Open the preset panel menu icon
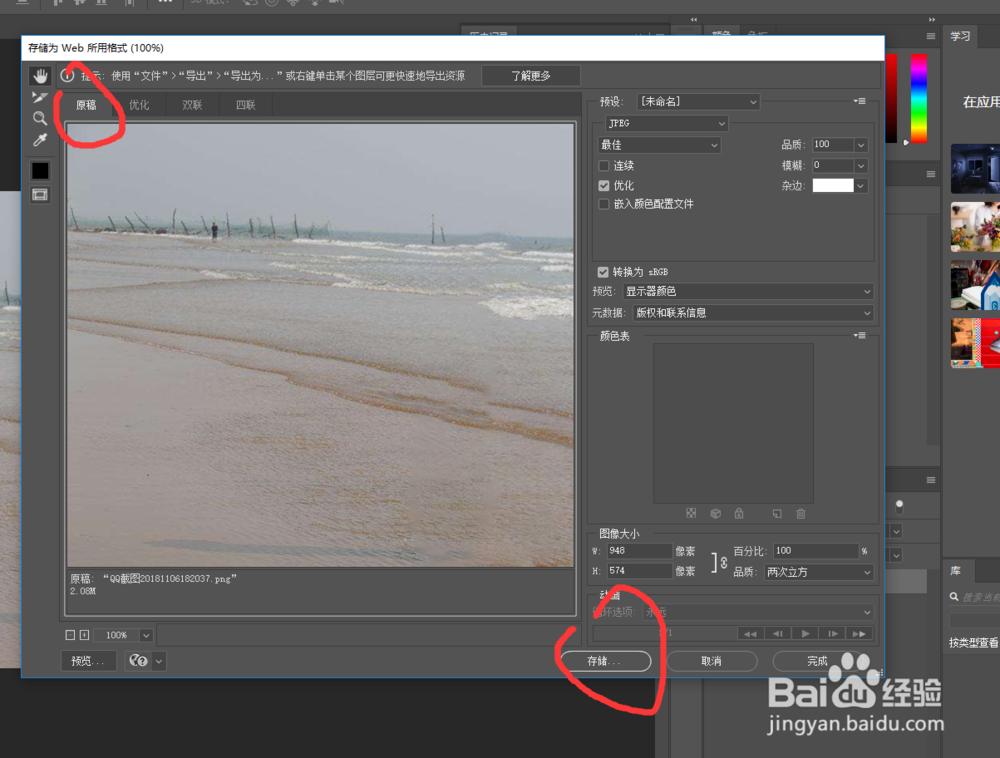 (858, 101)
